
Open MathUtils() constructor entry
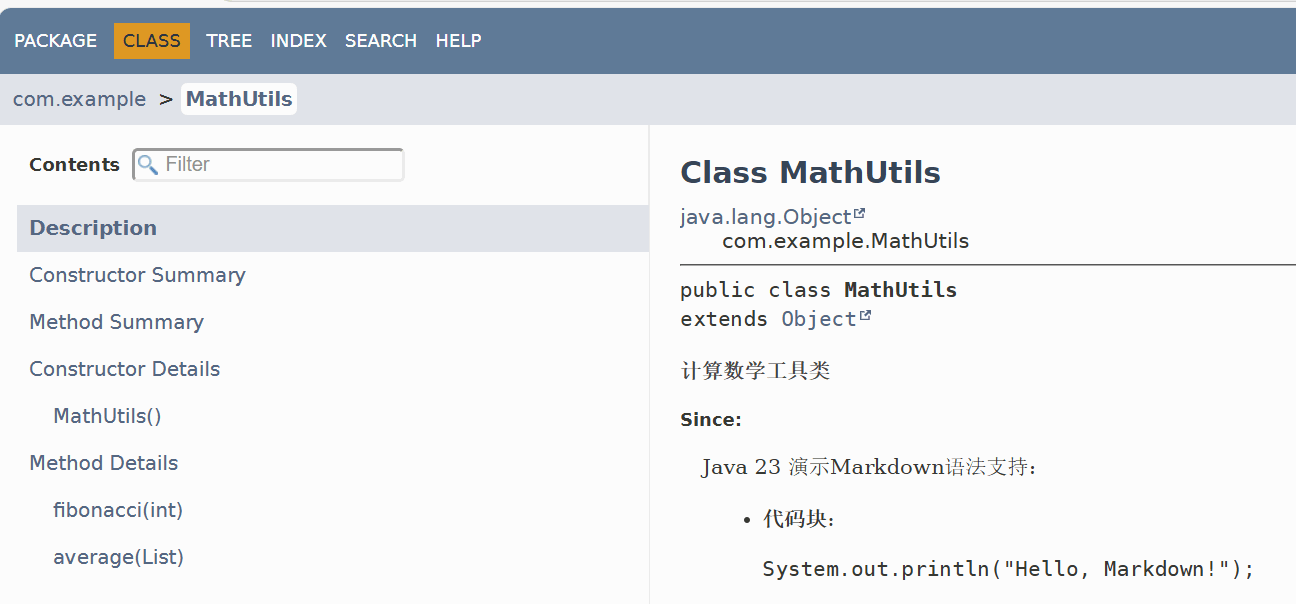(107, 416)
